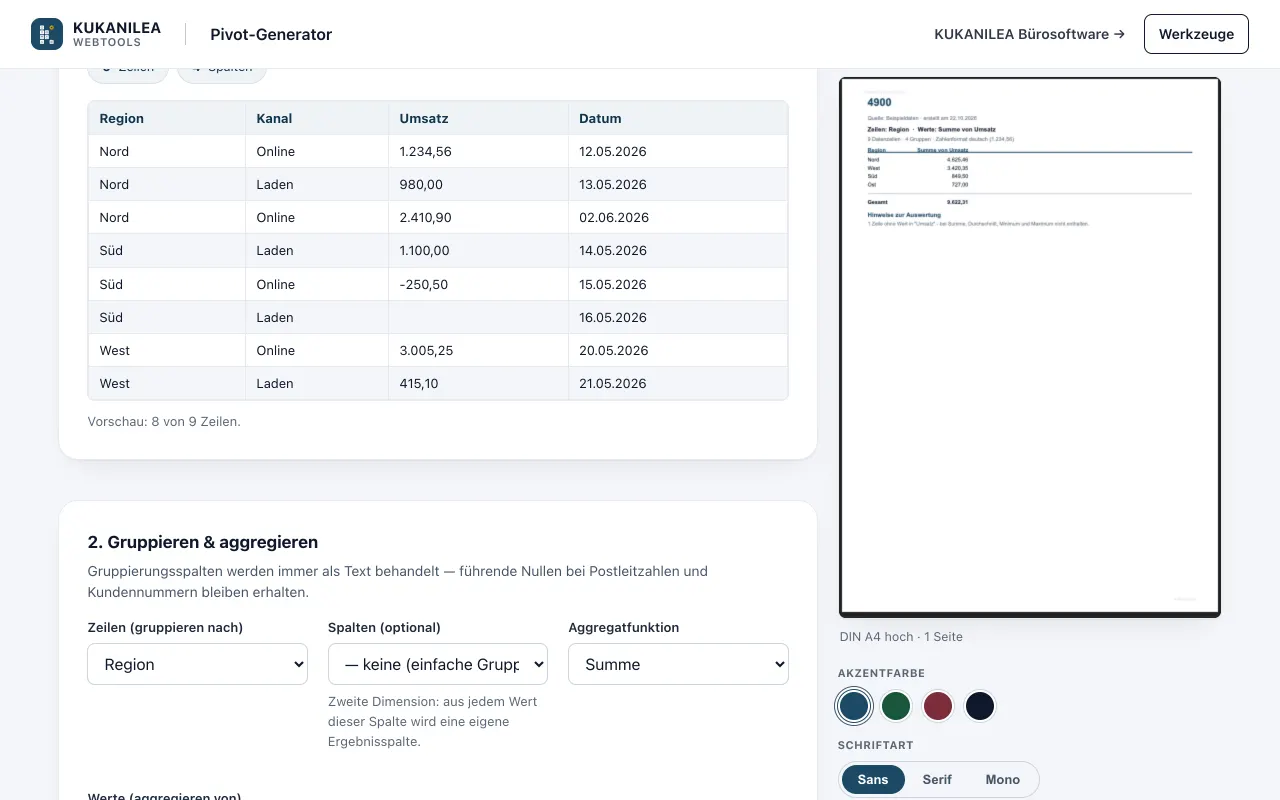Click the Region cell in the 14.05.2026 row
This screenshot has height=800, width=1280.
166,250
